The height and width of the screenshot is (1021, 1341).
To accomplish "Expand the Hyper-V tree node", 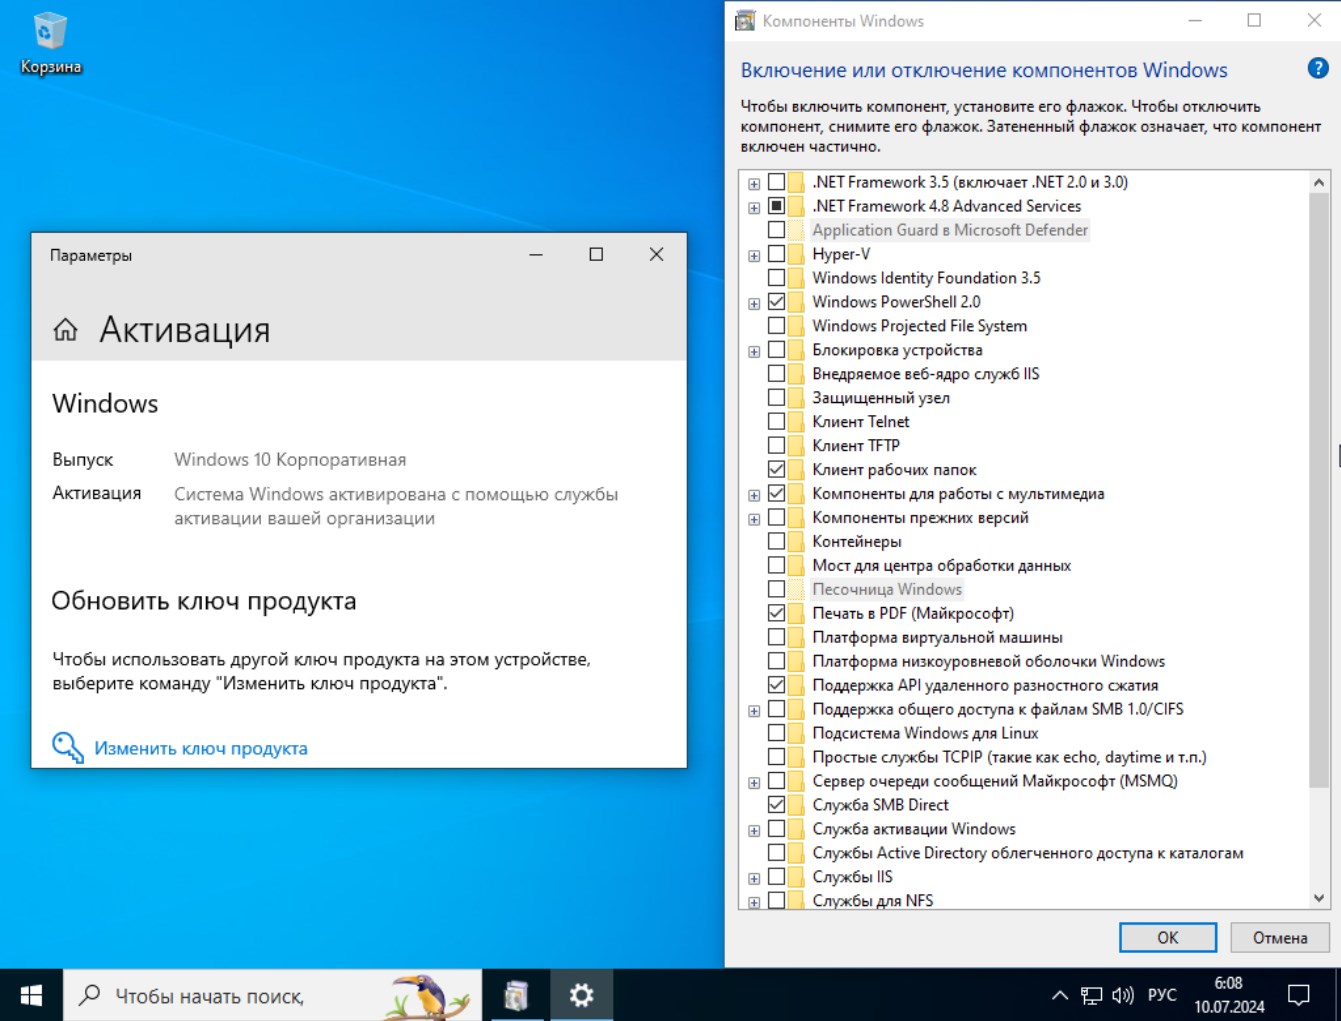I will pos(754,255).
